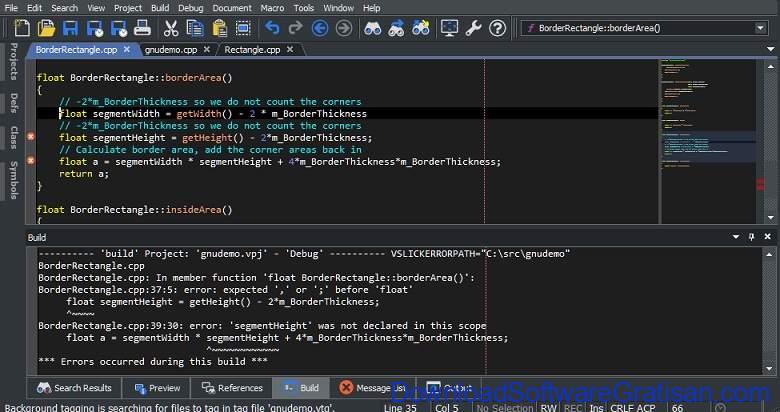Jump to the BorderRectangle.cpp:37:5 error line

(226, 290)
